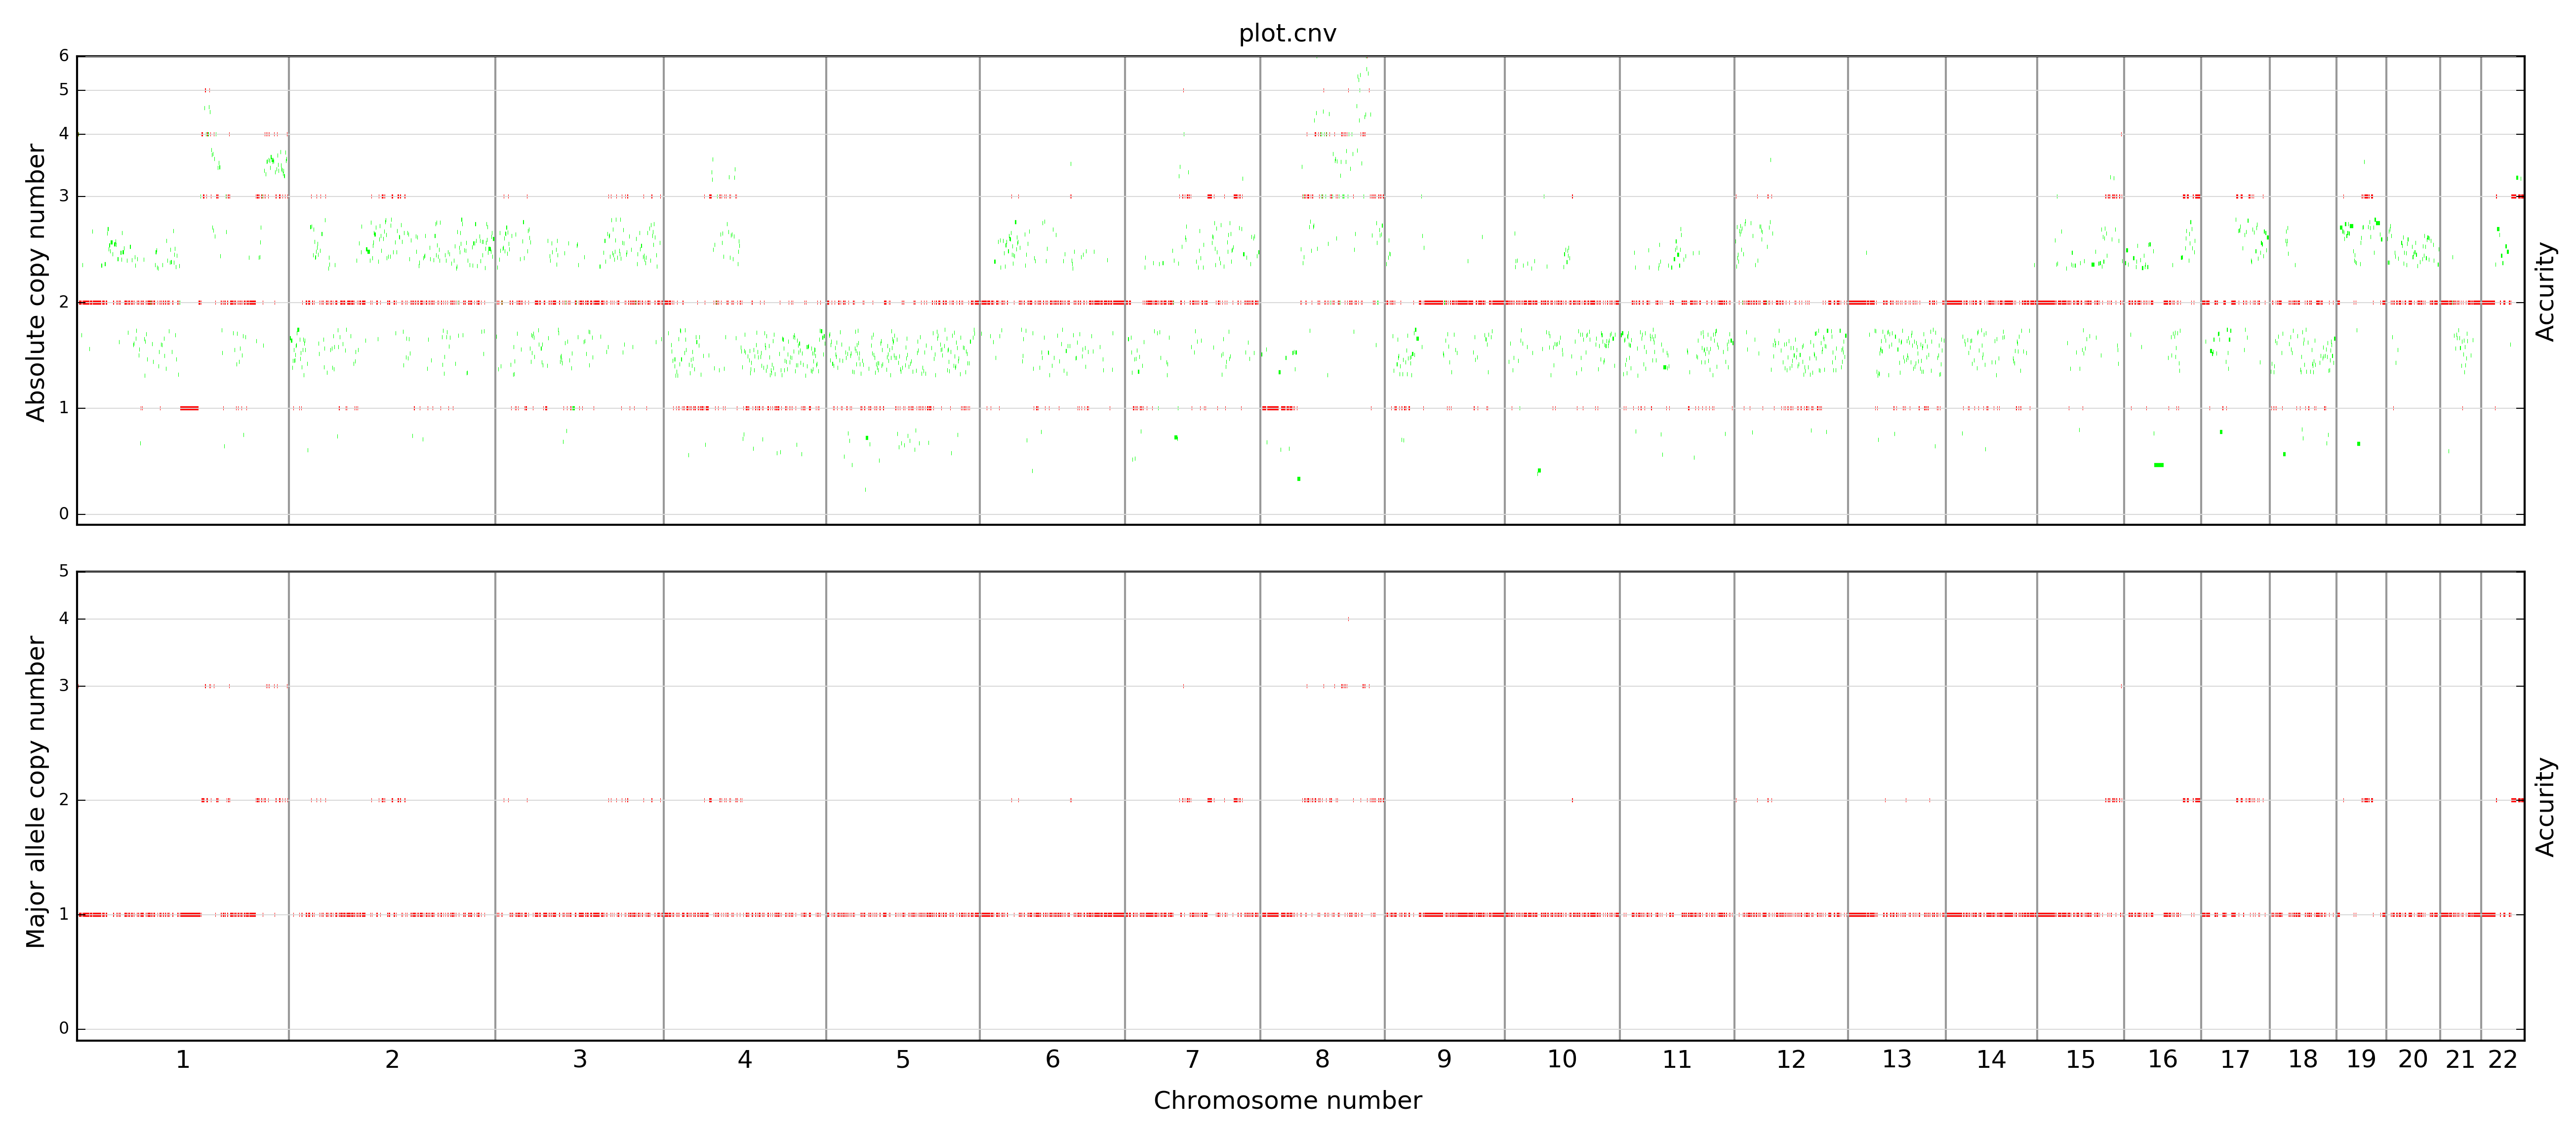Click the upper-right Accurity label
Screen dimensions: 2576x1131
[2546, 291]
